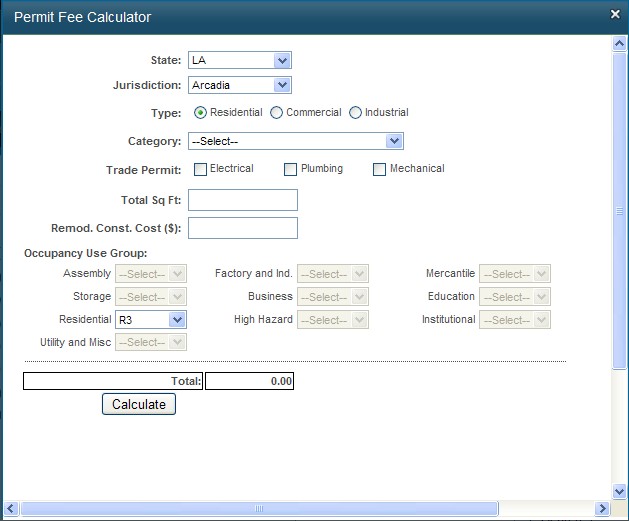Click the horizontal scrollbar left arrow

(9, 509)
